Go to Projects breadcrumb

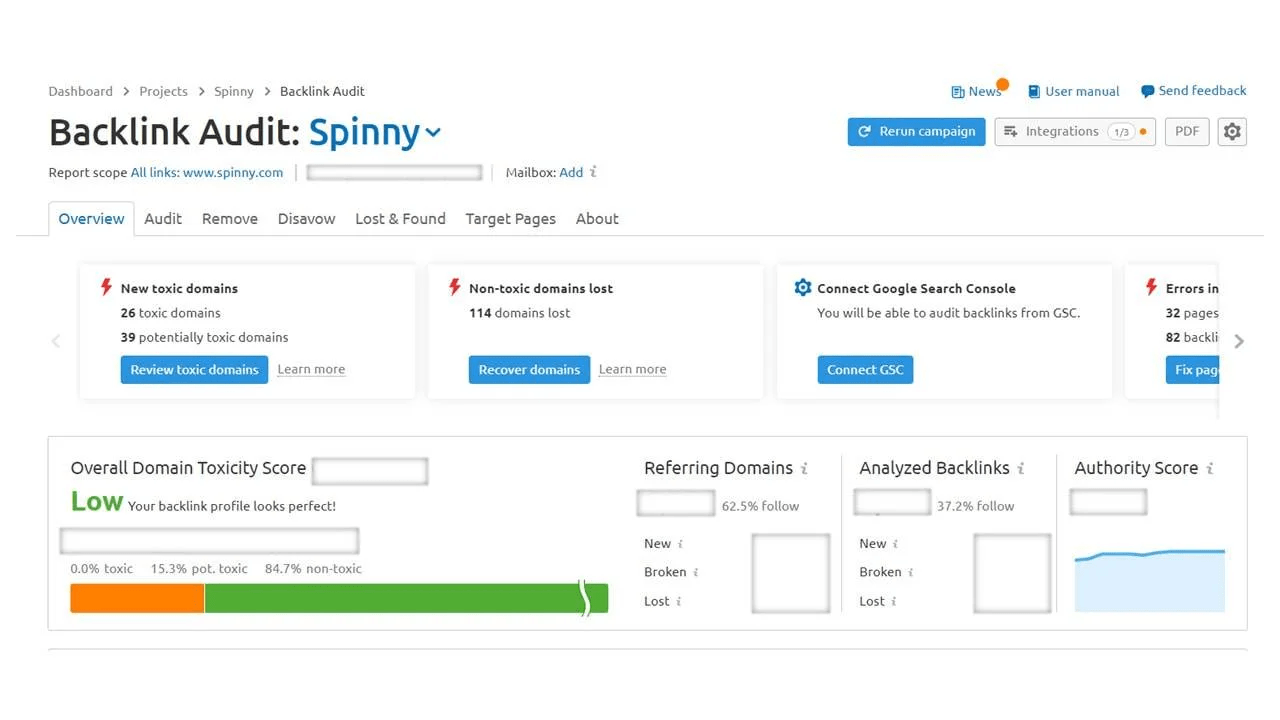163,91
